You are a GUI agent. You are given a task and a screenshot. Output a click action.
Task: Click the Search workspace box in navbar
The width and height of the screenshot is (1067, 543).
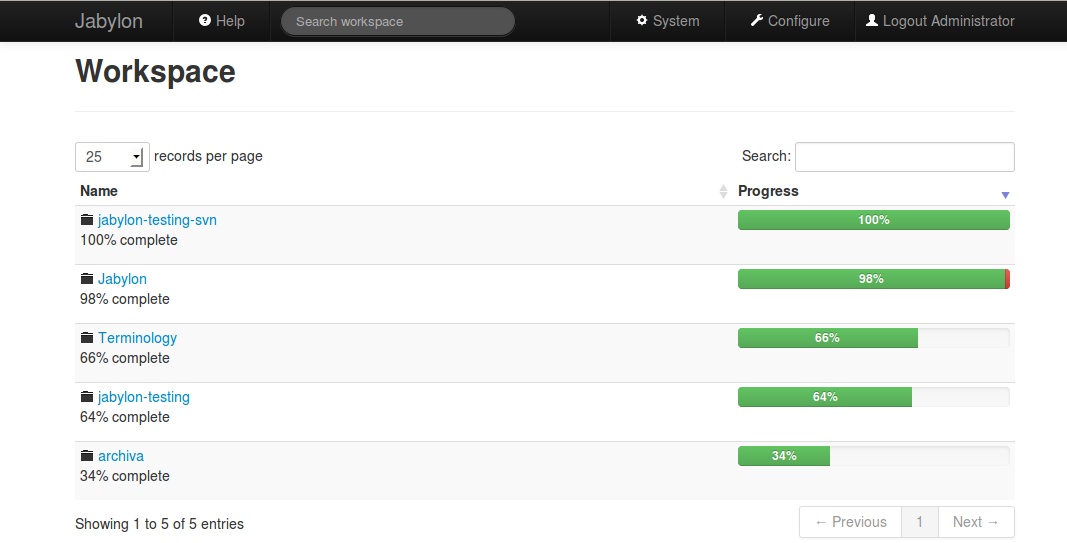[397, 21]
